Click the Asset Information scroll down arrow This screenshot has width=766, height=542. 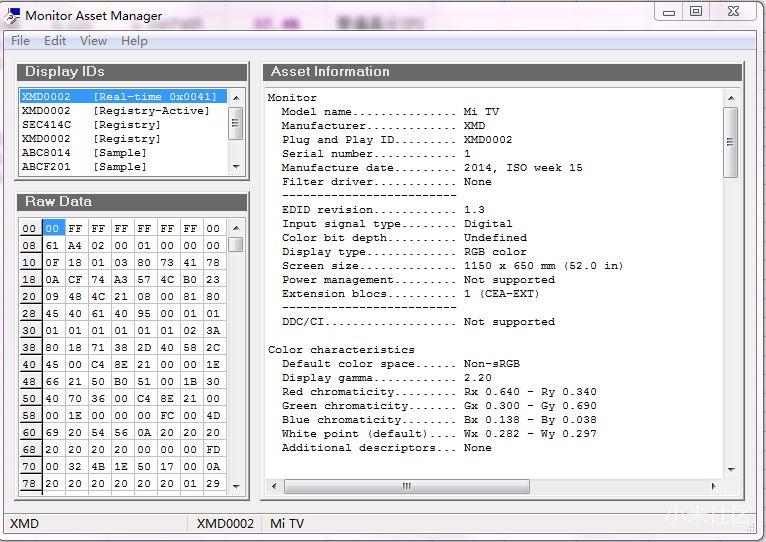tap(731, 469)
